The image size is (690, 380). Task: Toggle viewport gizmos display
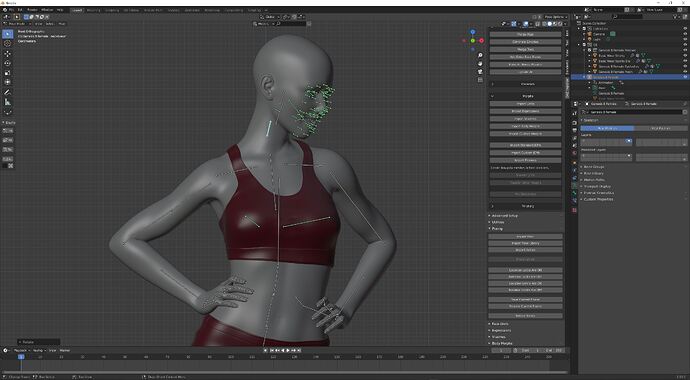click(514, 24)
